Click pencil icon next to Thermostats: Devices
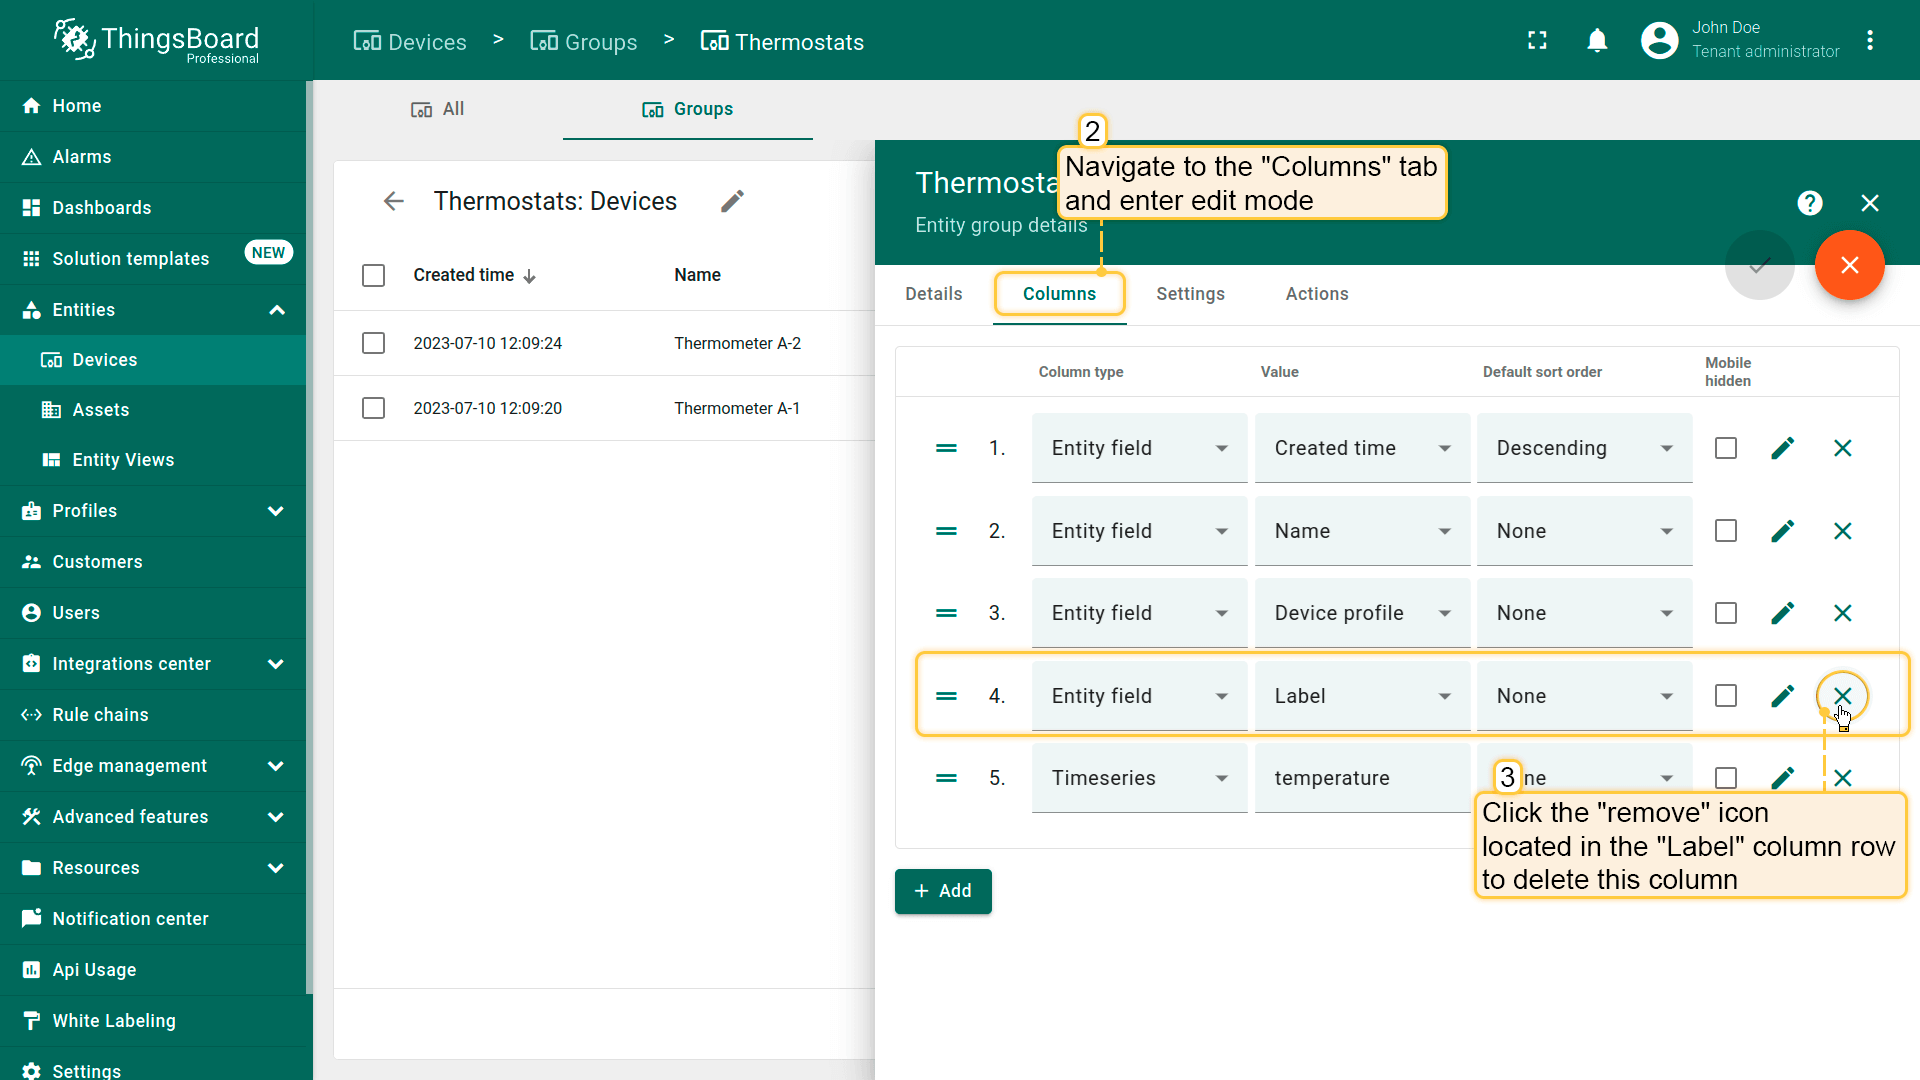The image size is (1920, 1080). [x=732, y=201]
